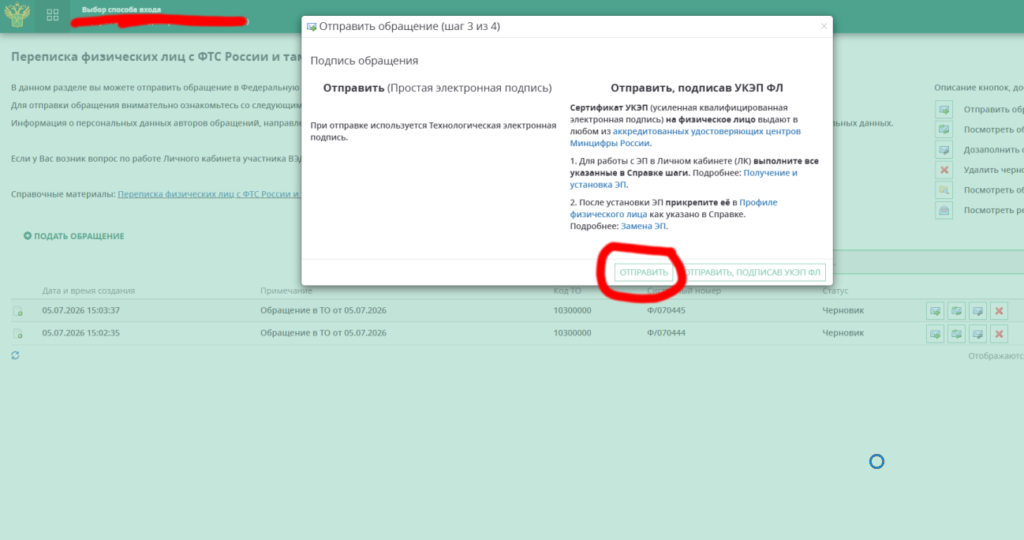This screenshot has width=1024, height=540.
Task: View appeal Ф/070444 using view icon
Action: [x=957, y=334]
